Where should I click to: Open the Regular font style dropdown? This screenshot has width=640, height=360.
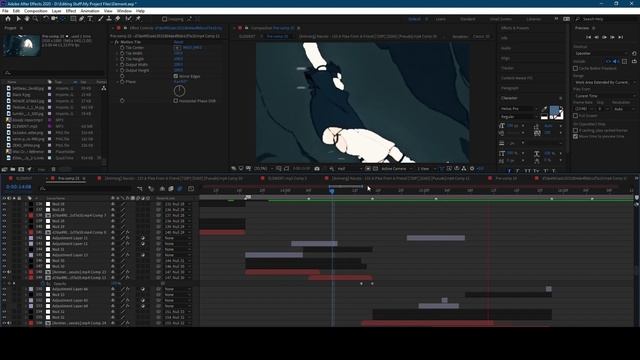(518, 117)
